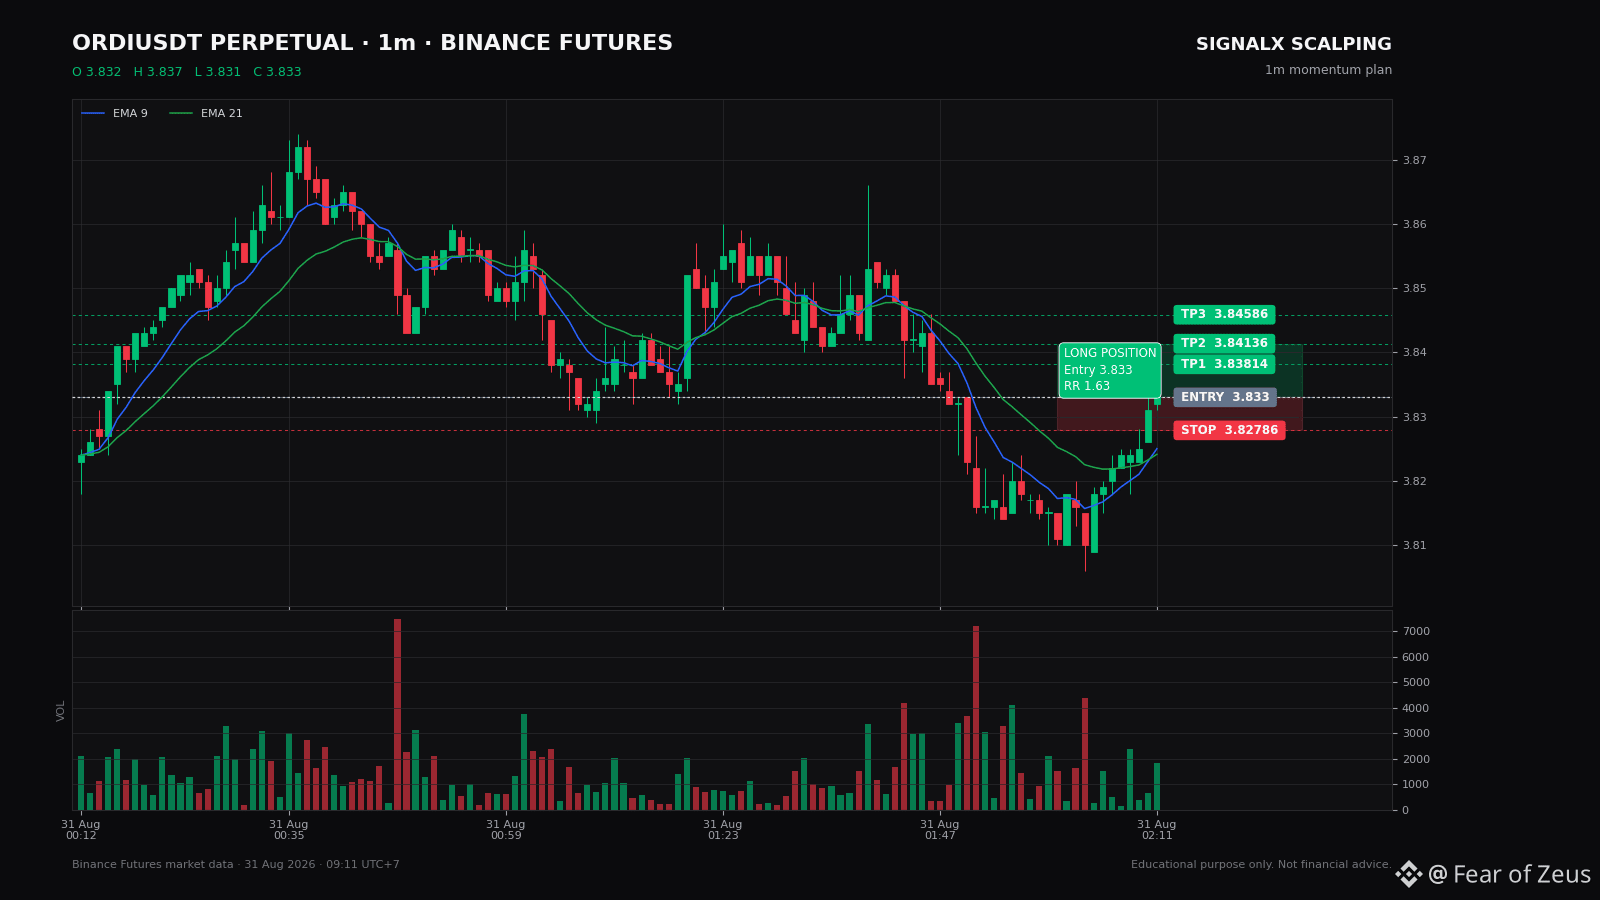Click the 7000 volume axis label
The image size is (1600, 900).
pyautogui.click(x=1416, y=632)
